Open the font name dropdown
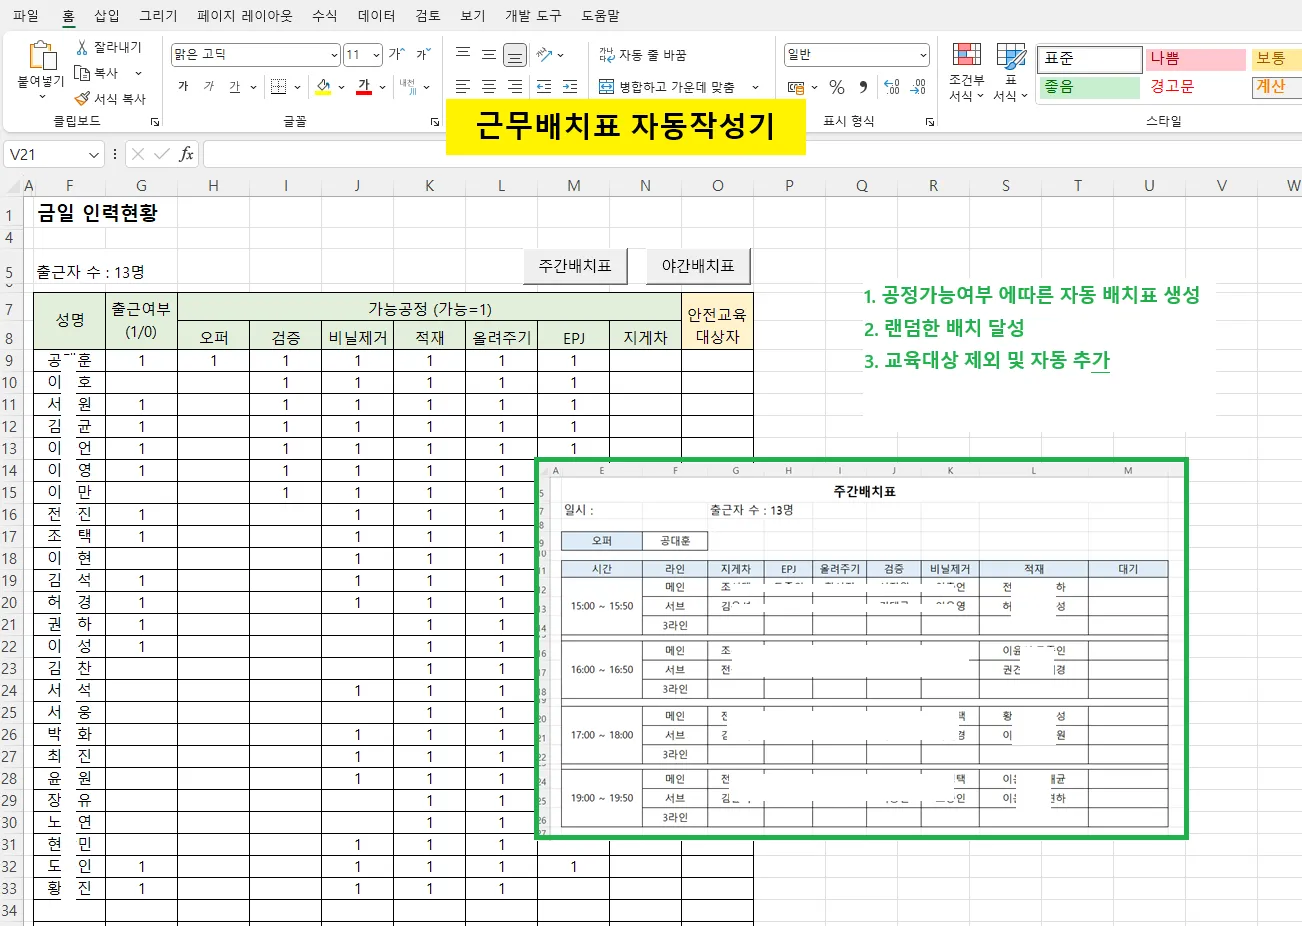This screenshot has width=1302, height=926. (x=332, y=54)
